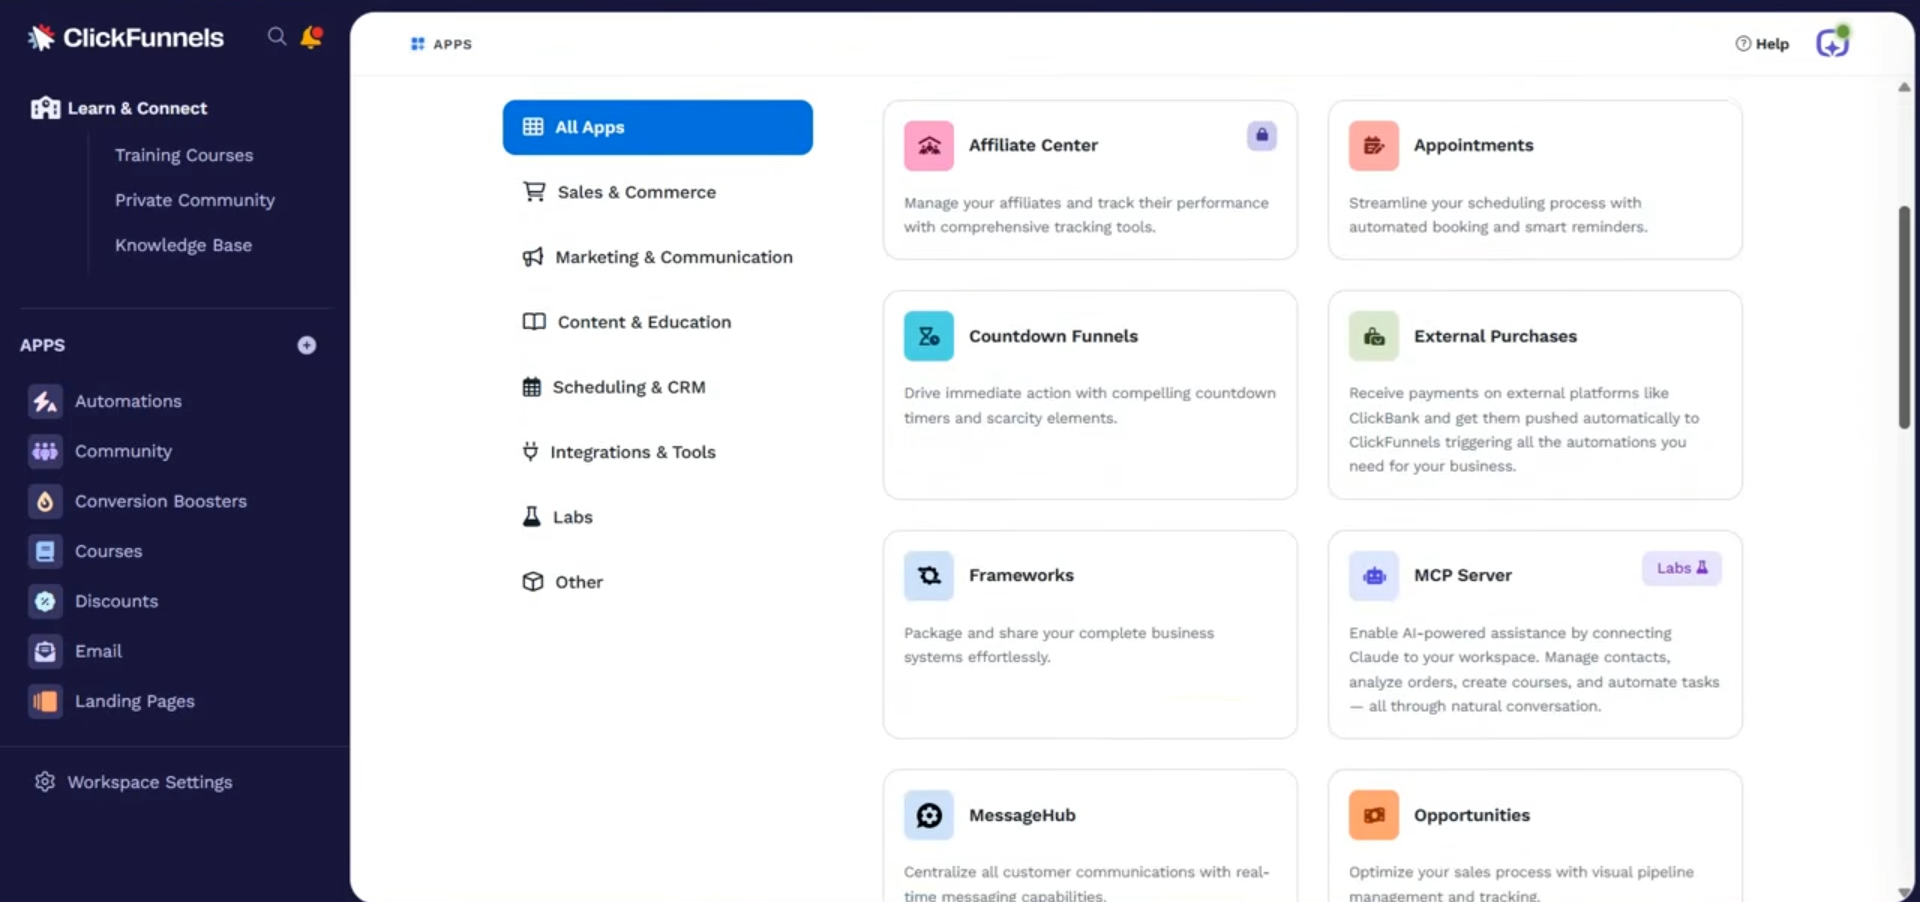Click the Frameworks title

pyautogui.click(x=1021, y=575)
